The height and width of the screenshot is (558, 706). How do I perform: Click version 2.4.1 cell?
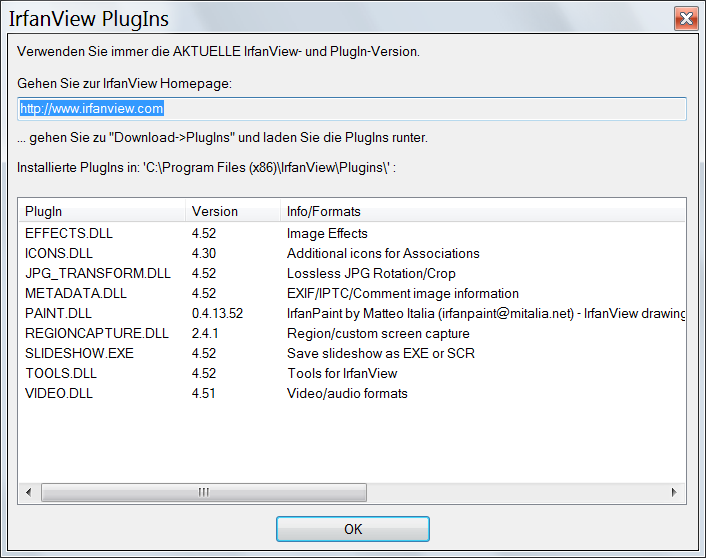click(x=205, y=333)
